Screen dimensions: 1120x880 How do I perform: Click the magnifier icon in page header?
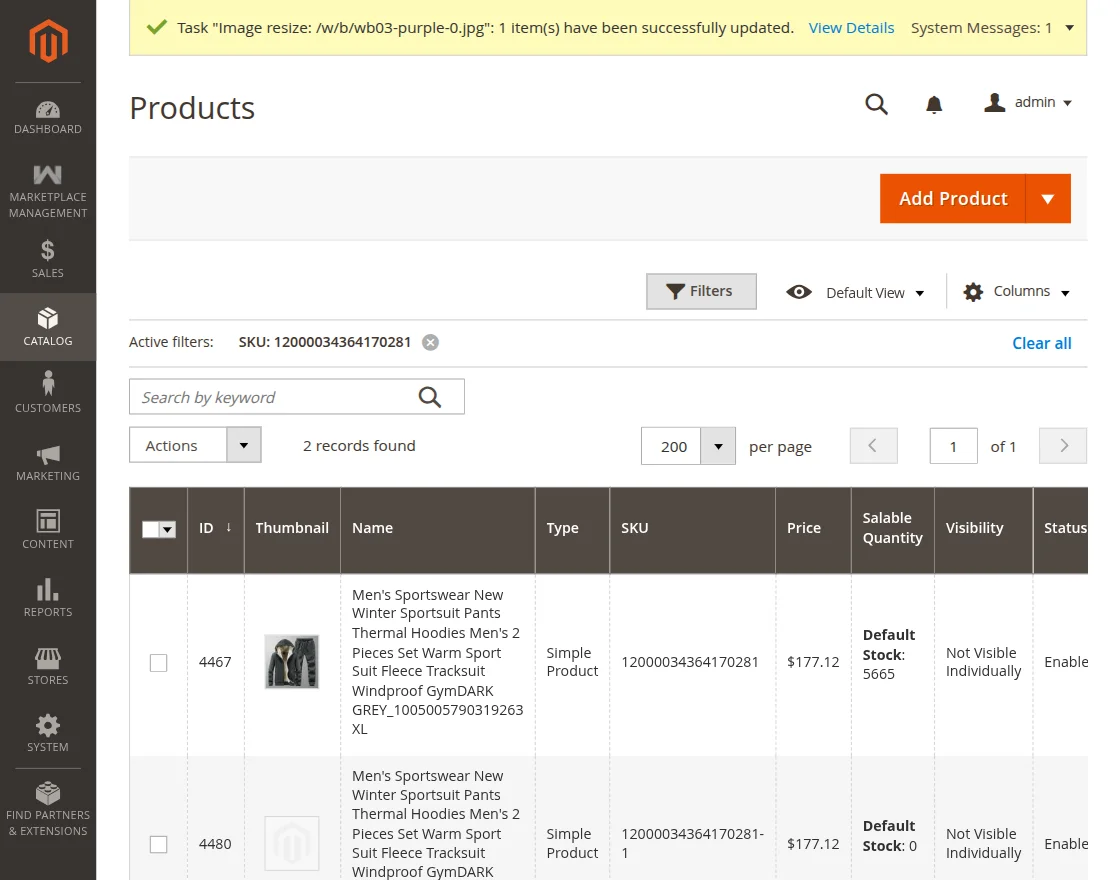click(876, 105)
